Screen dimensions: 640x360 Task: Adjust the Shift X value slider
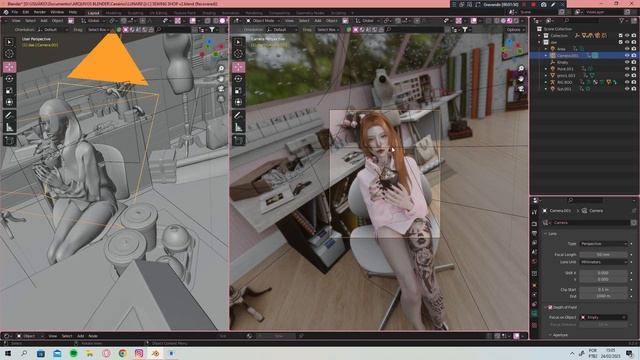pyautogui.click(x=603, y=273)
